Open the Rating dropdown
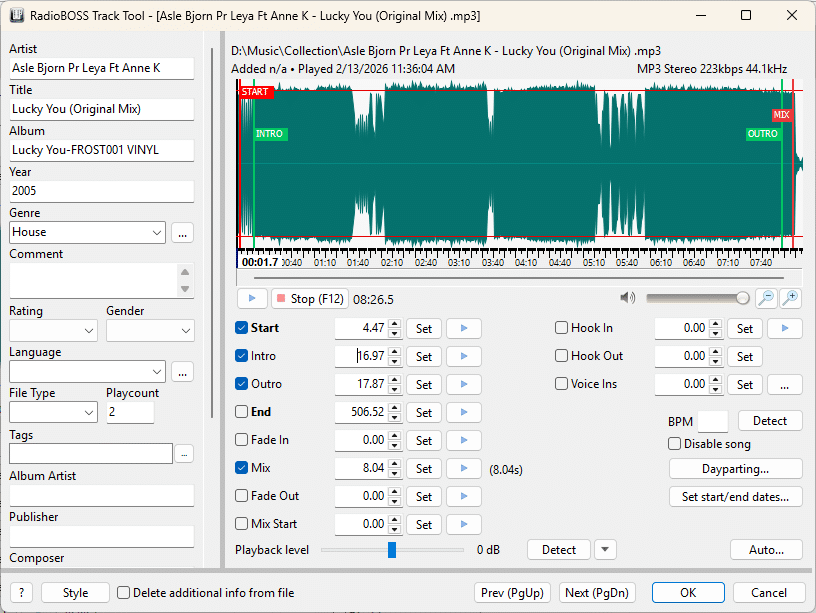The image size is (816, 613). 88,331
